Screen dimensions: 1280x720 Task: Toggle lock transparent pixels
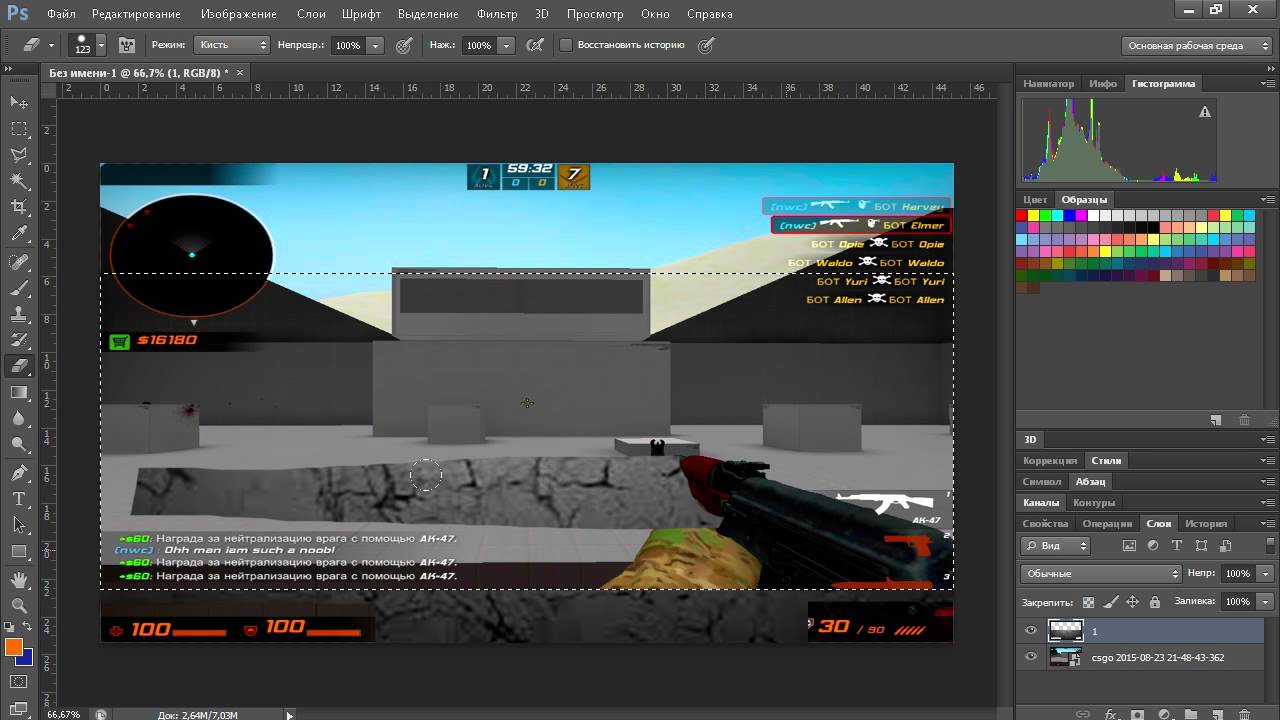1089,602
